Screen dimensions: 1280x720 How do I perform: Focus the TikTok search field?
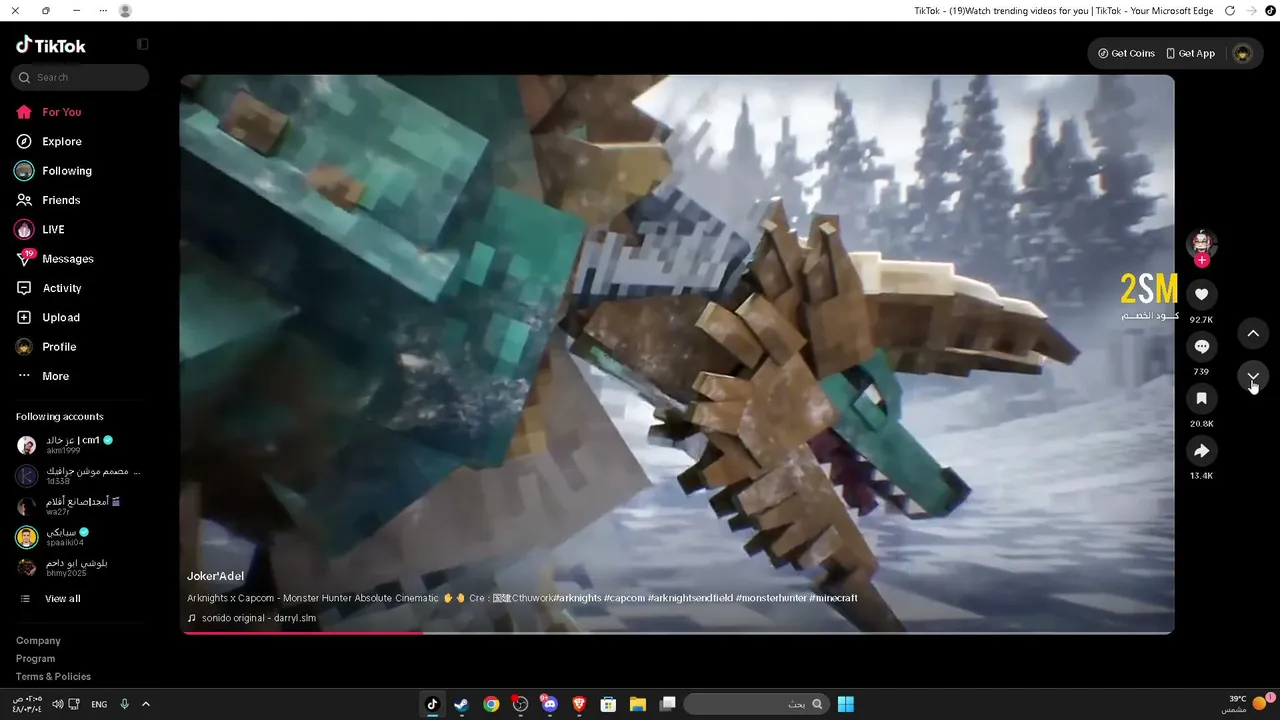(80, 77)
